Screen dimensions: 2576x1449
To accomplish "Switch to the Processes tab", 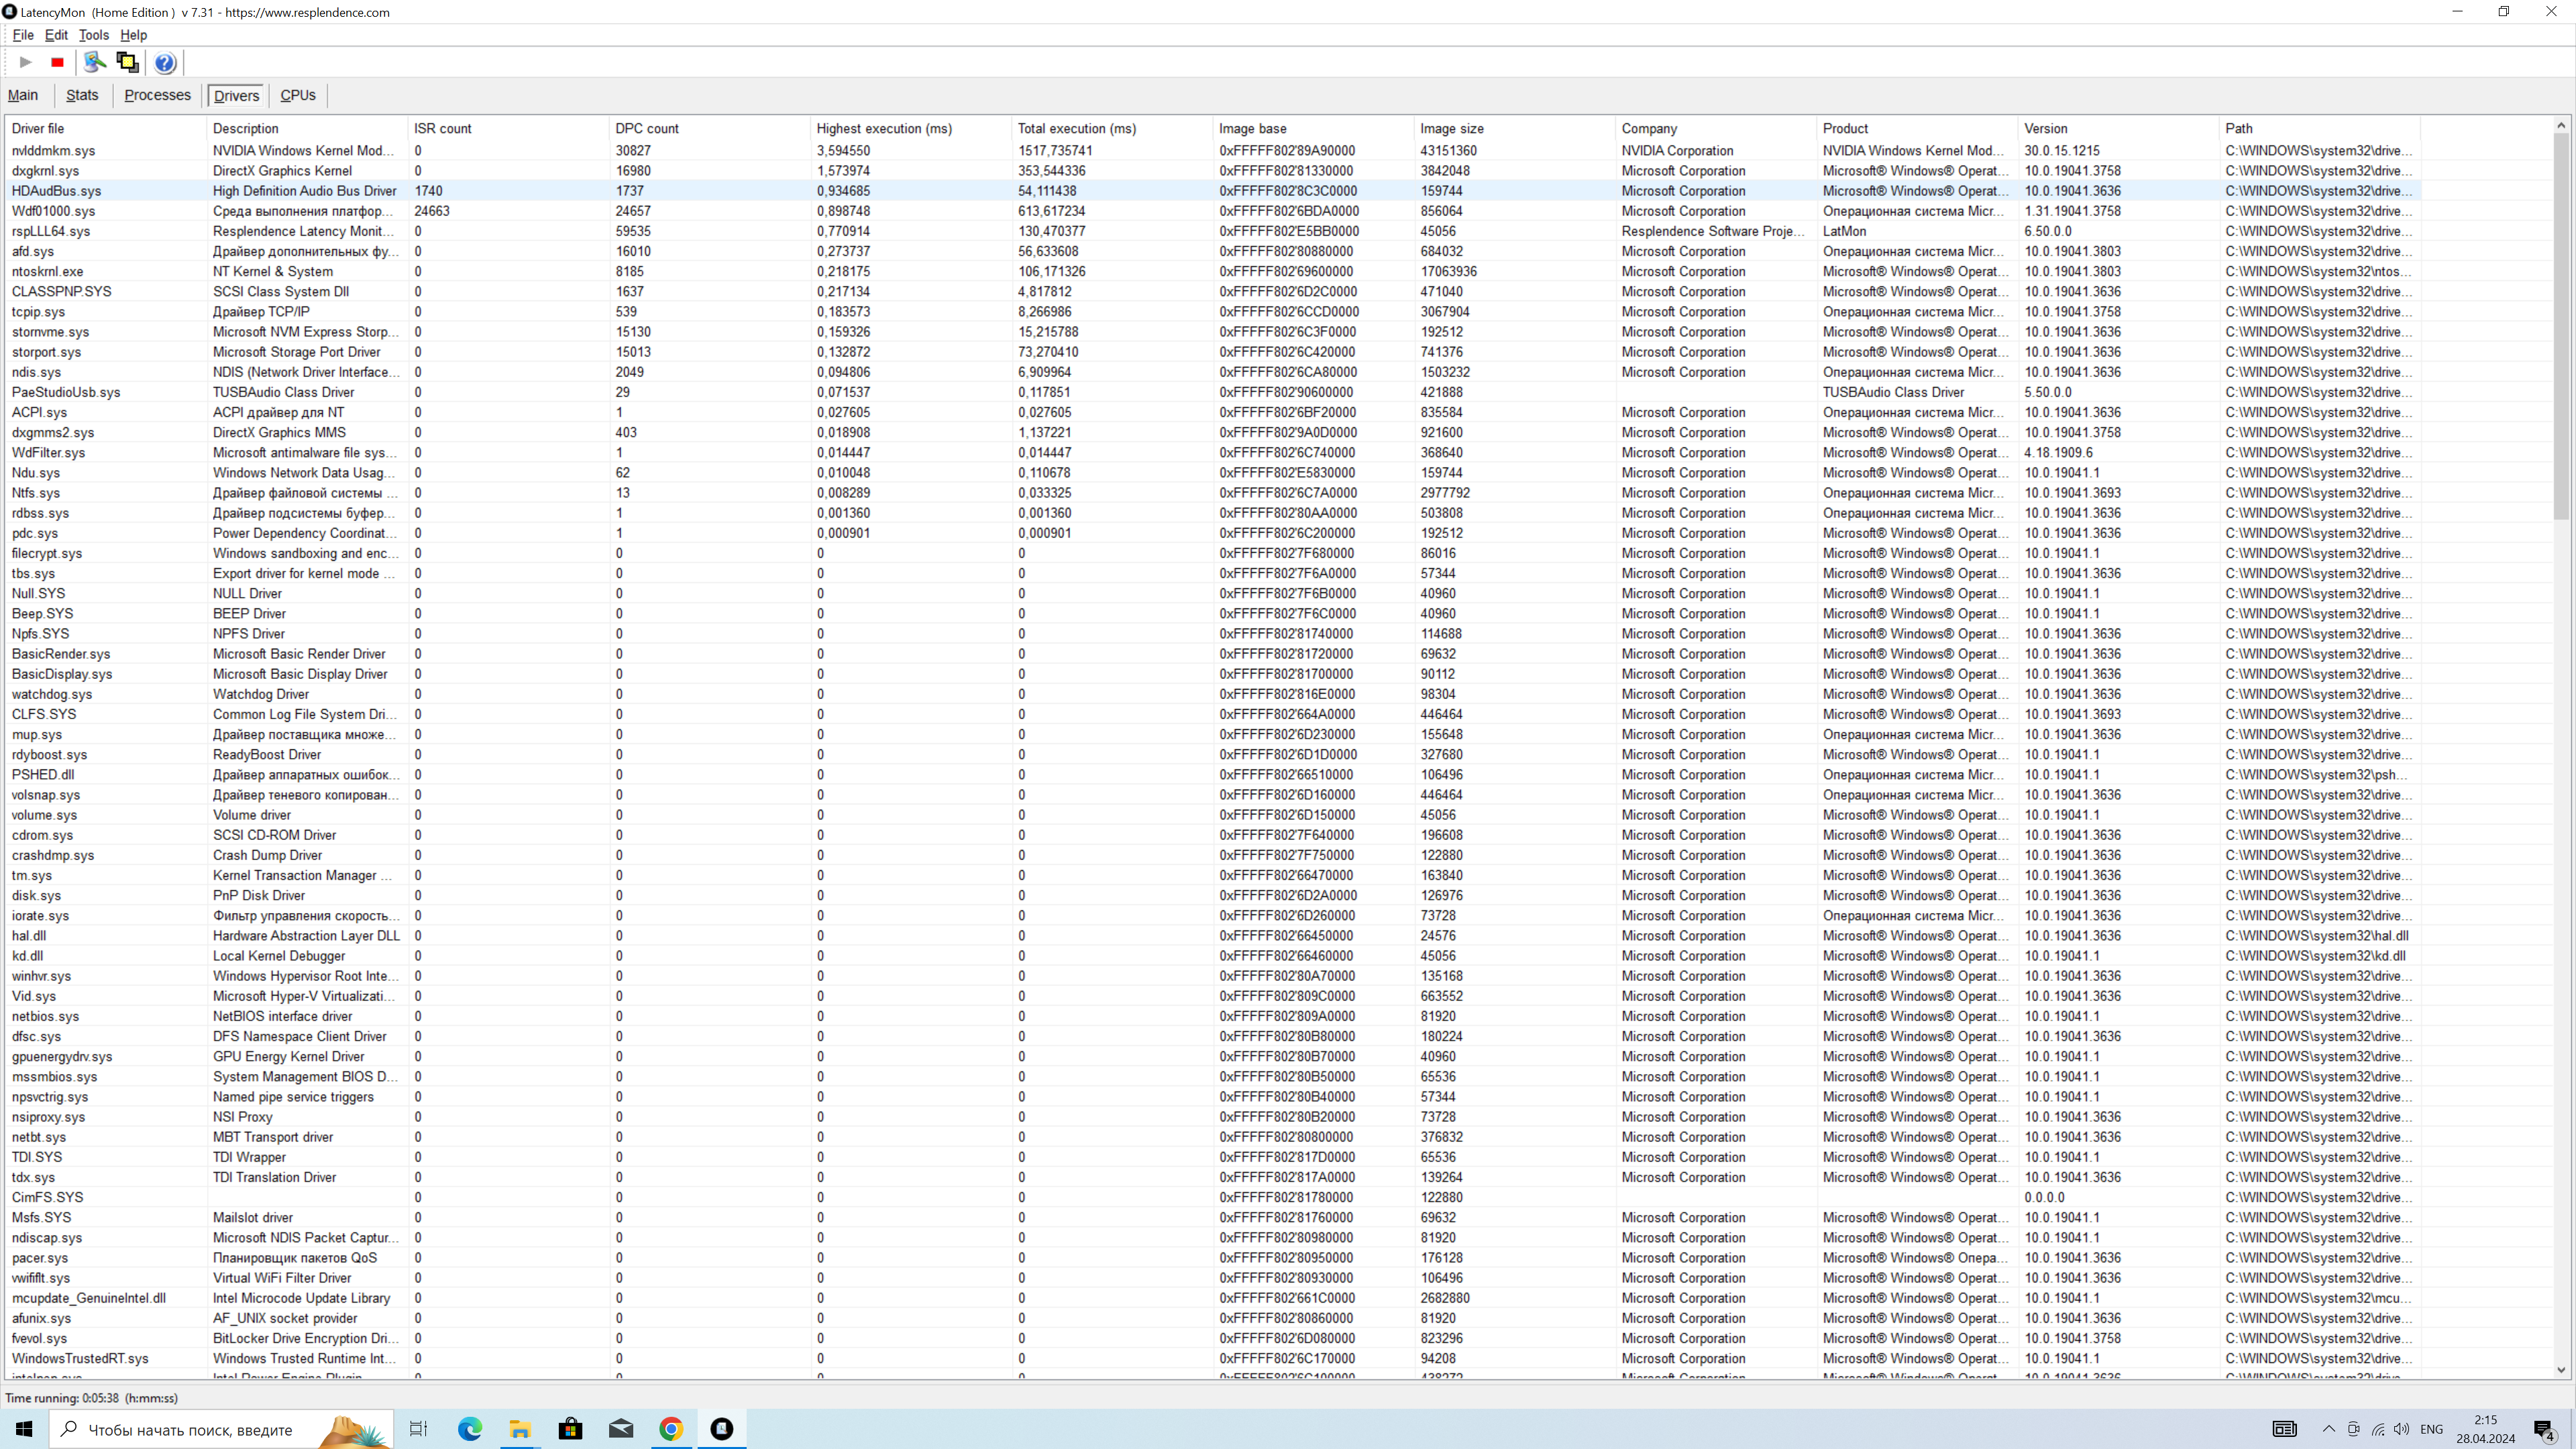I will click(157, 95).
